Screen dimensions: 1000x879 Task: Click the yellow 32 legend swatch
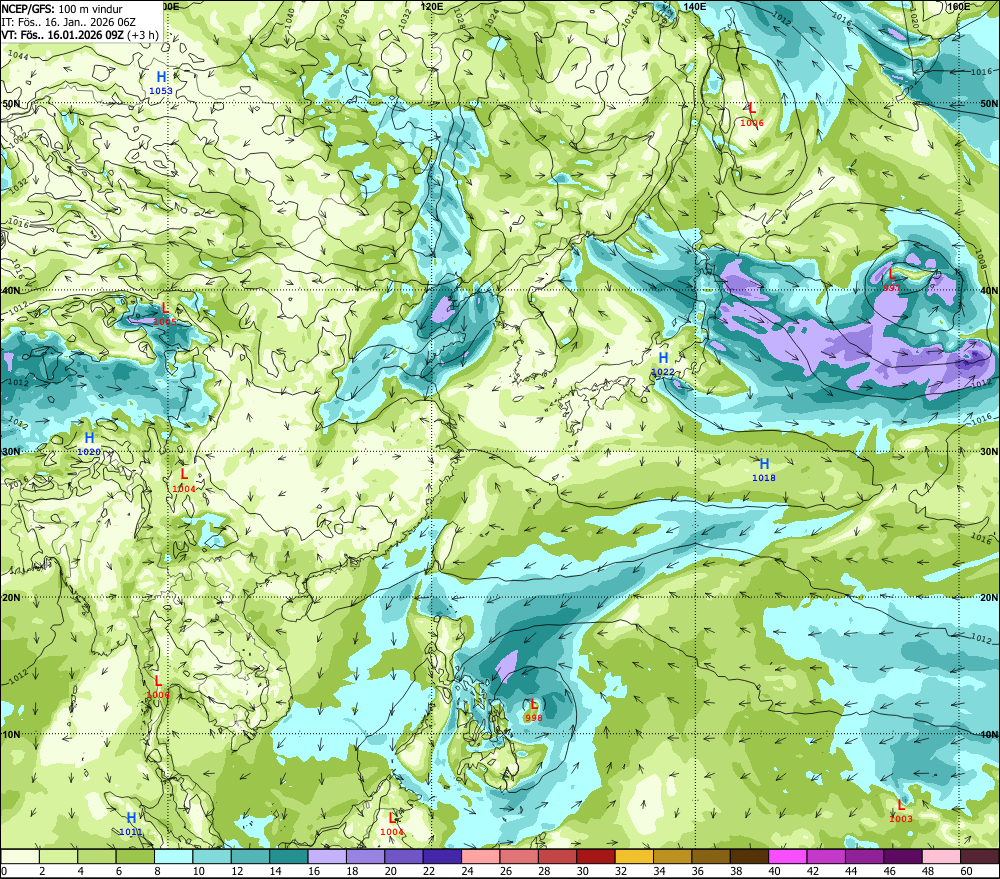(x=634, y=856)
